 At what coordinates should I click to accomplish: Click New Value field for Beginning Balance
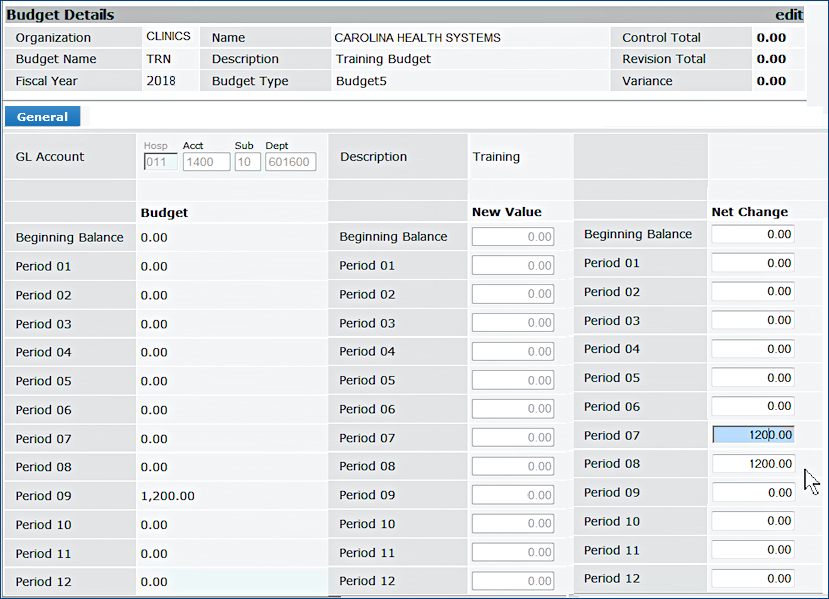(x=513, y=237)
